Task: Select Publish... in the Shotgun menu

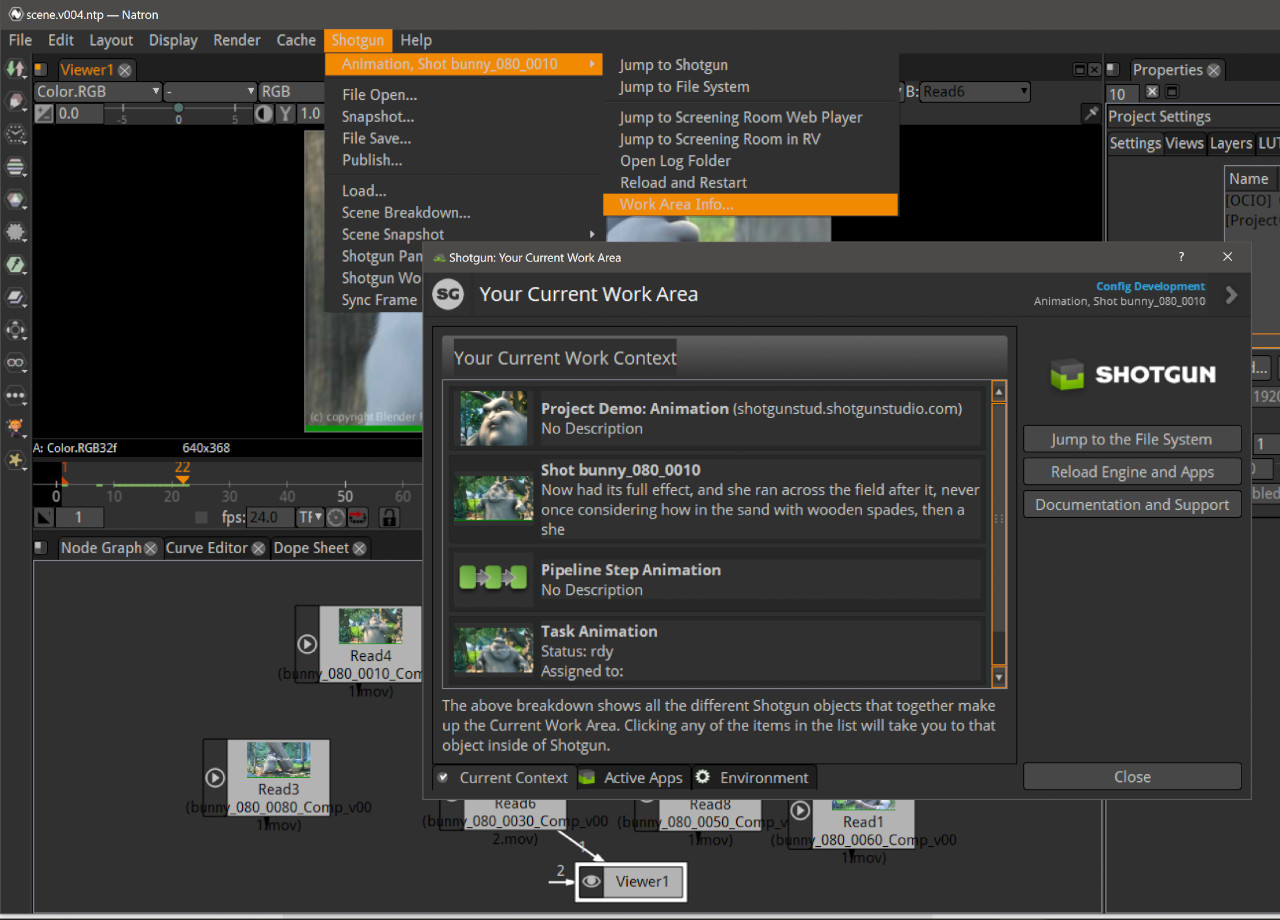Action: point(372,160)
